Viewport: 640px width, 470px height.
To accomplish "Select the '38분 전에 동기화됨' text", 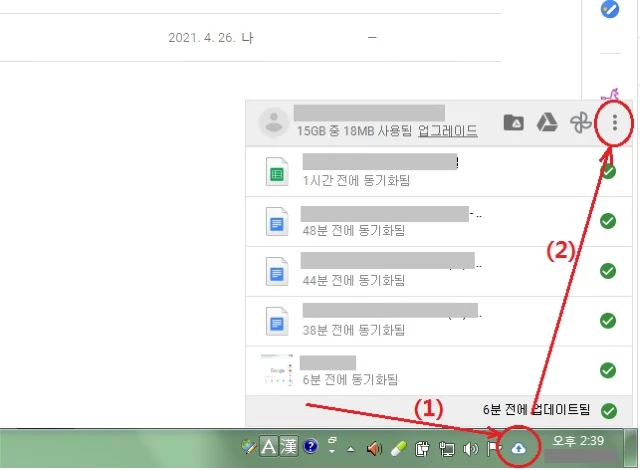I will [x=353, y=330].
